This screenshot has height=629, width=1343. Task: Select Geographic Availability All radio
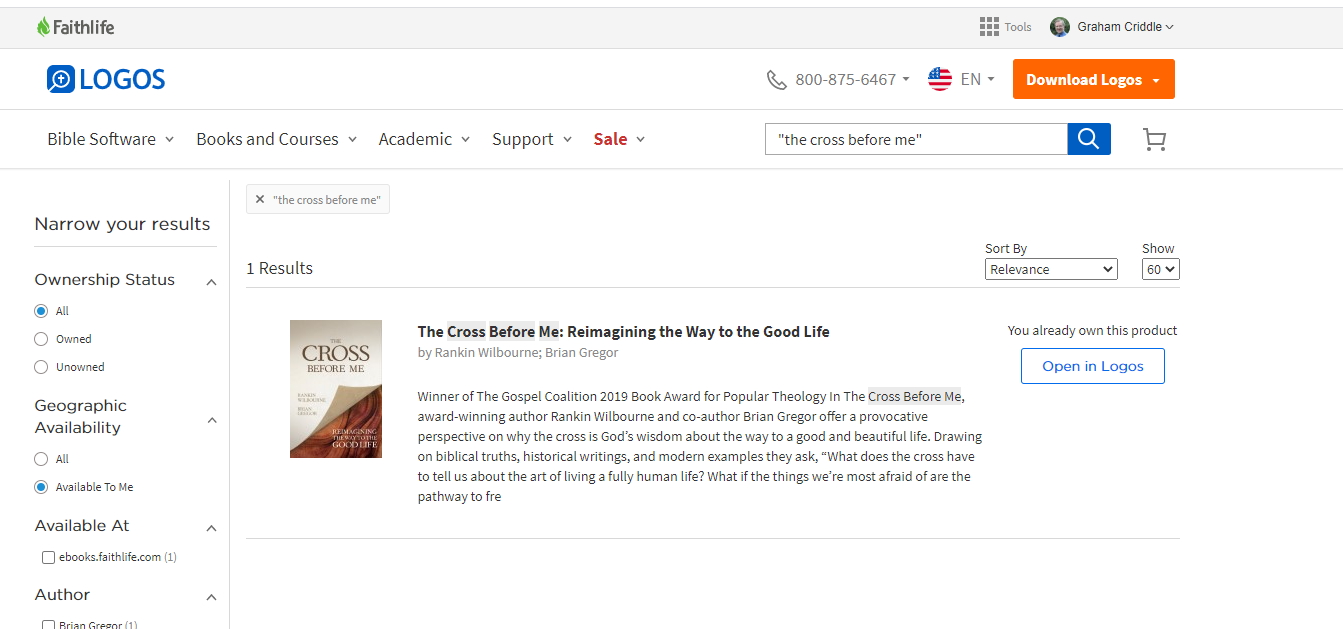point(41,459)
